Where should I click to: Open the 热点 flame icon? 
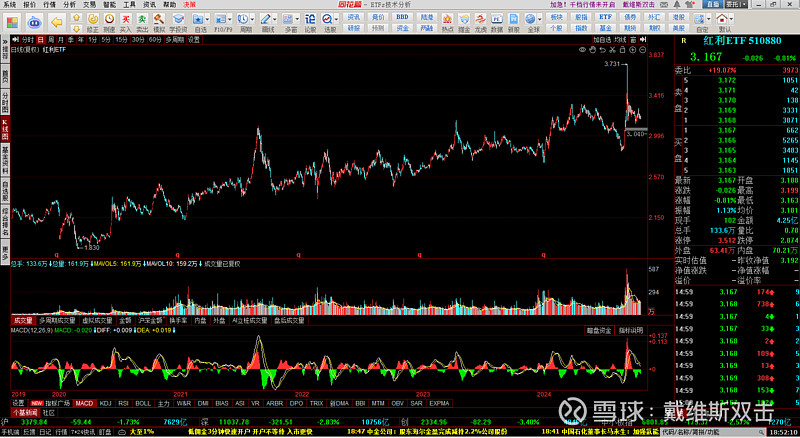(447, 19)
